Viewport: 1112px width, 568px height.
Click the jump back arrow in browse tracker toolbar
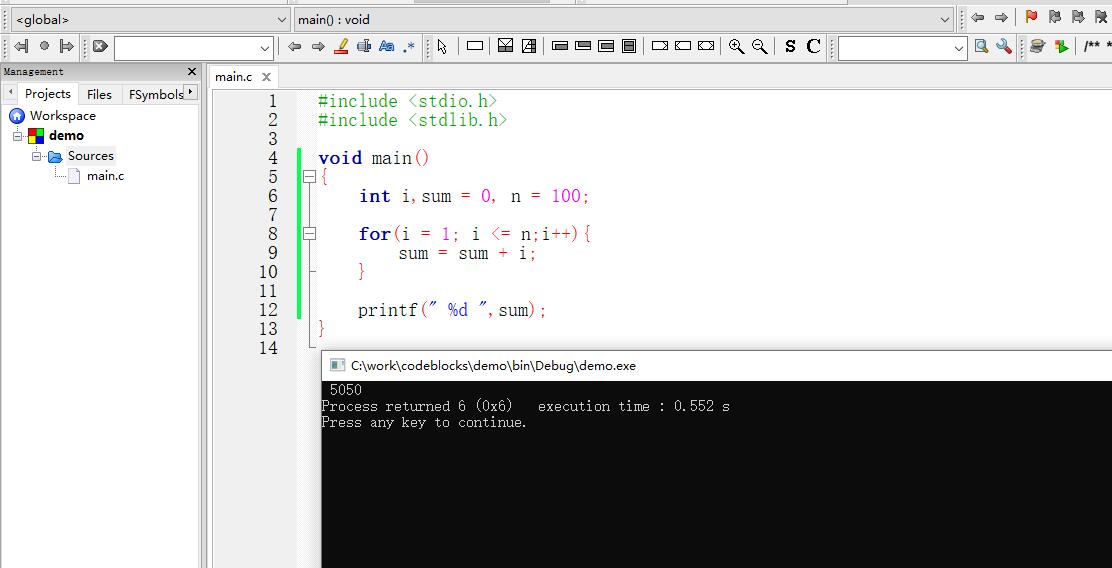click(21, 47)
